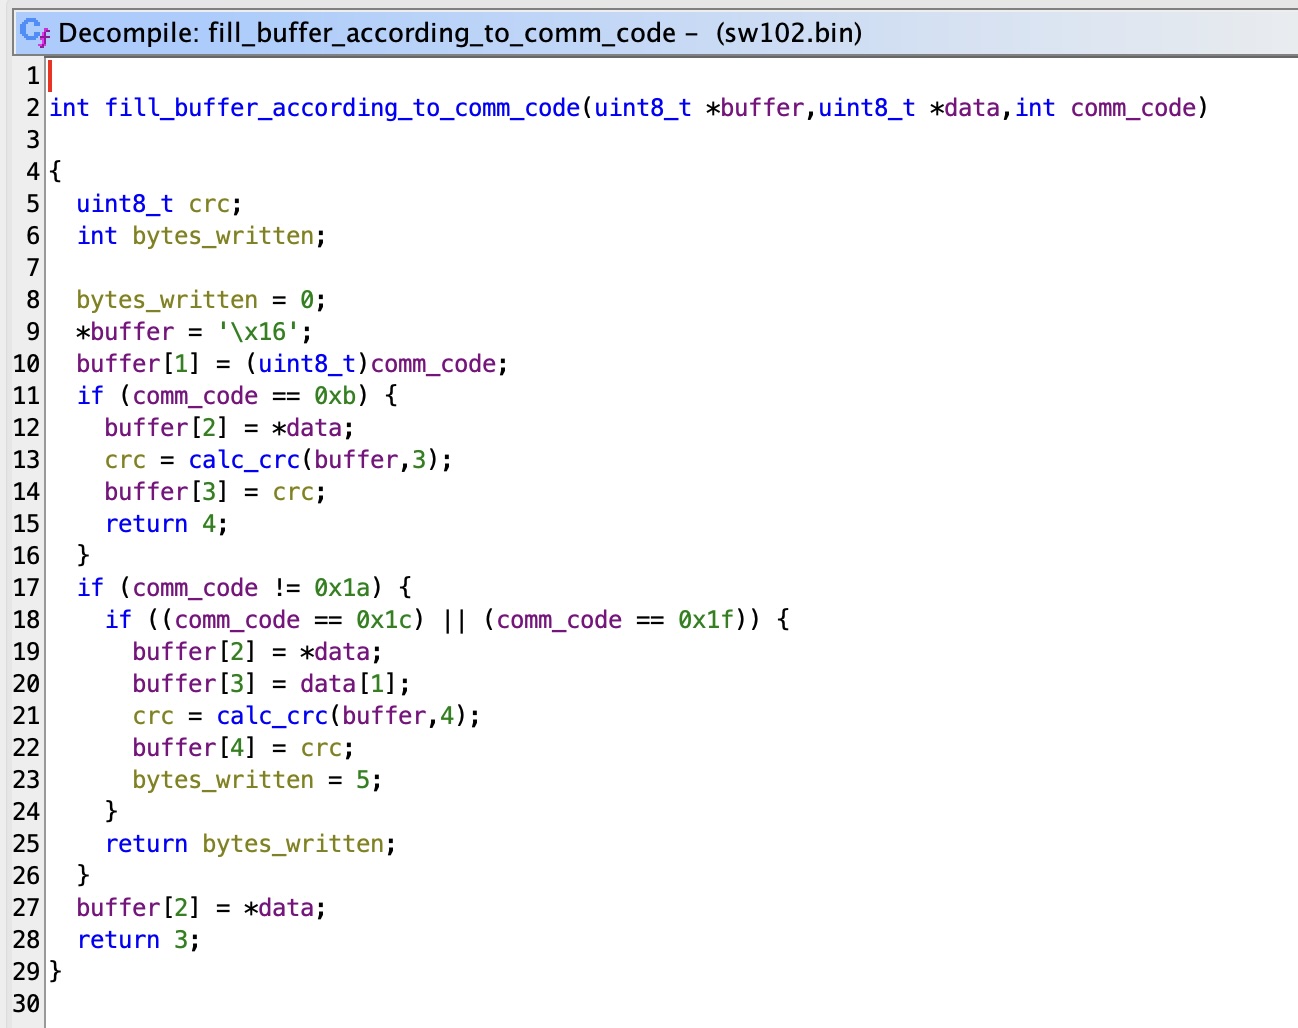Click calc_crc call on line 13

point(244,460)
